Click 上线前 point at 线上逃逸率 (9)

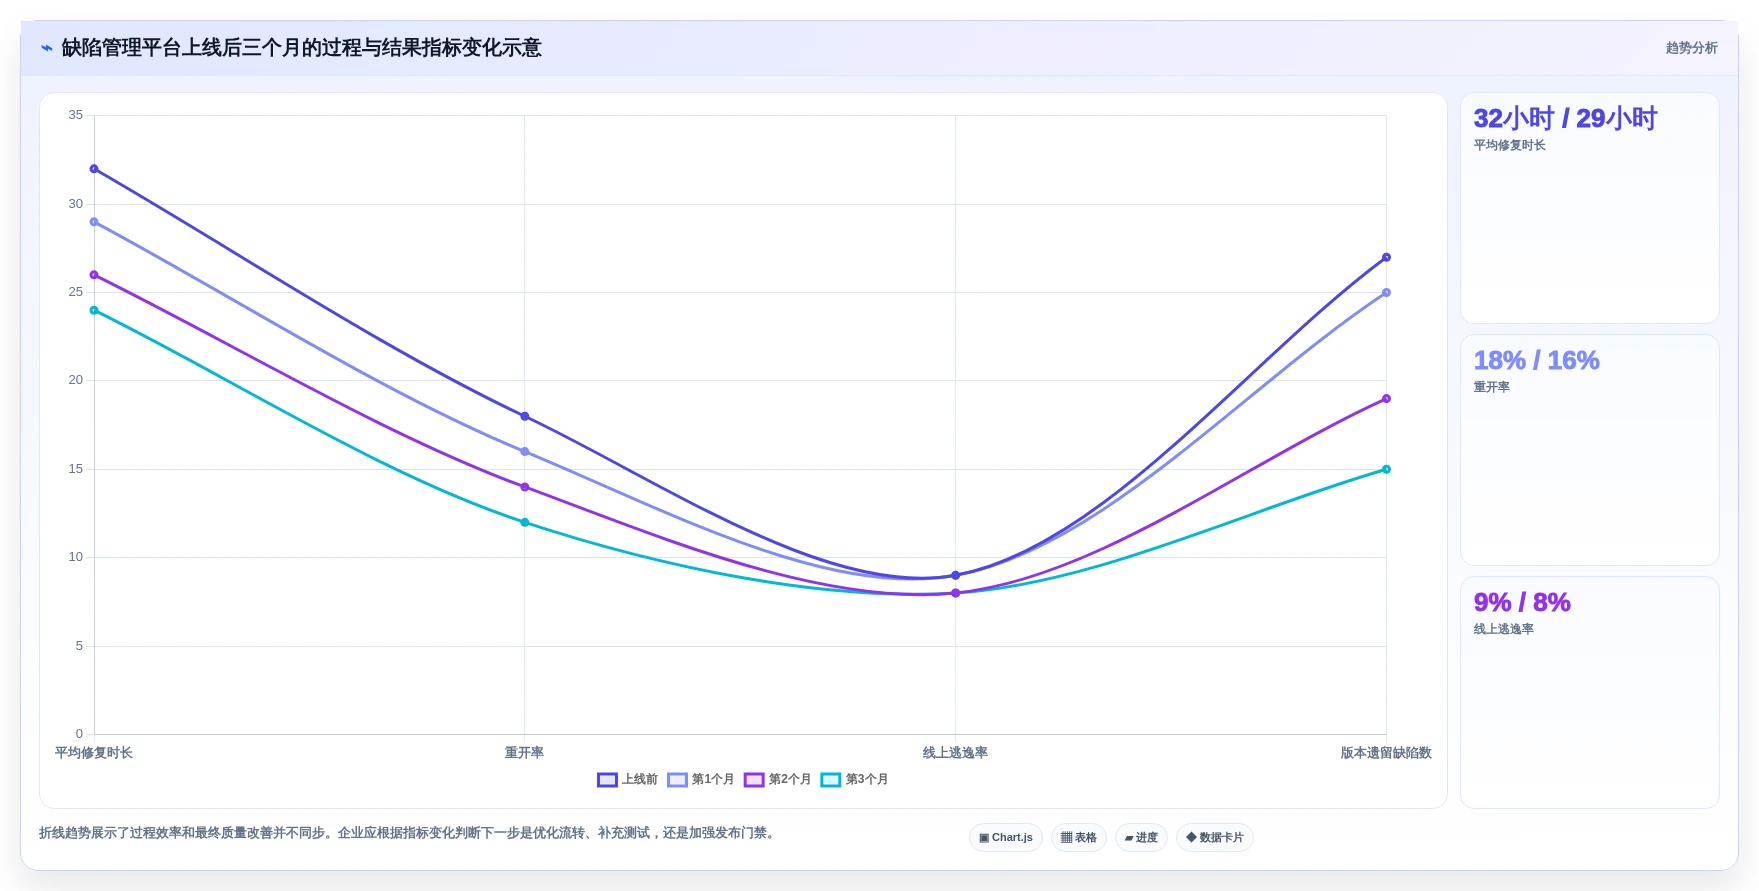click(956, 575)
